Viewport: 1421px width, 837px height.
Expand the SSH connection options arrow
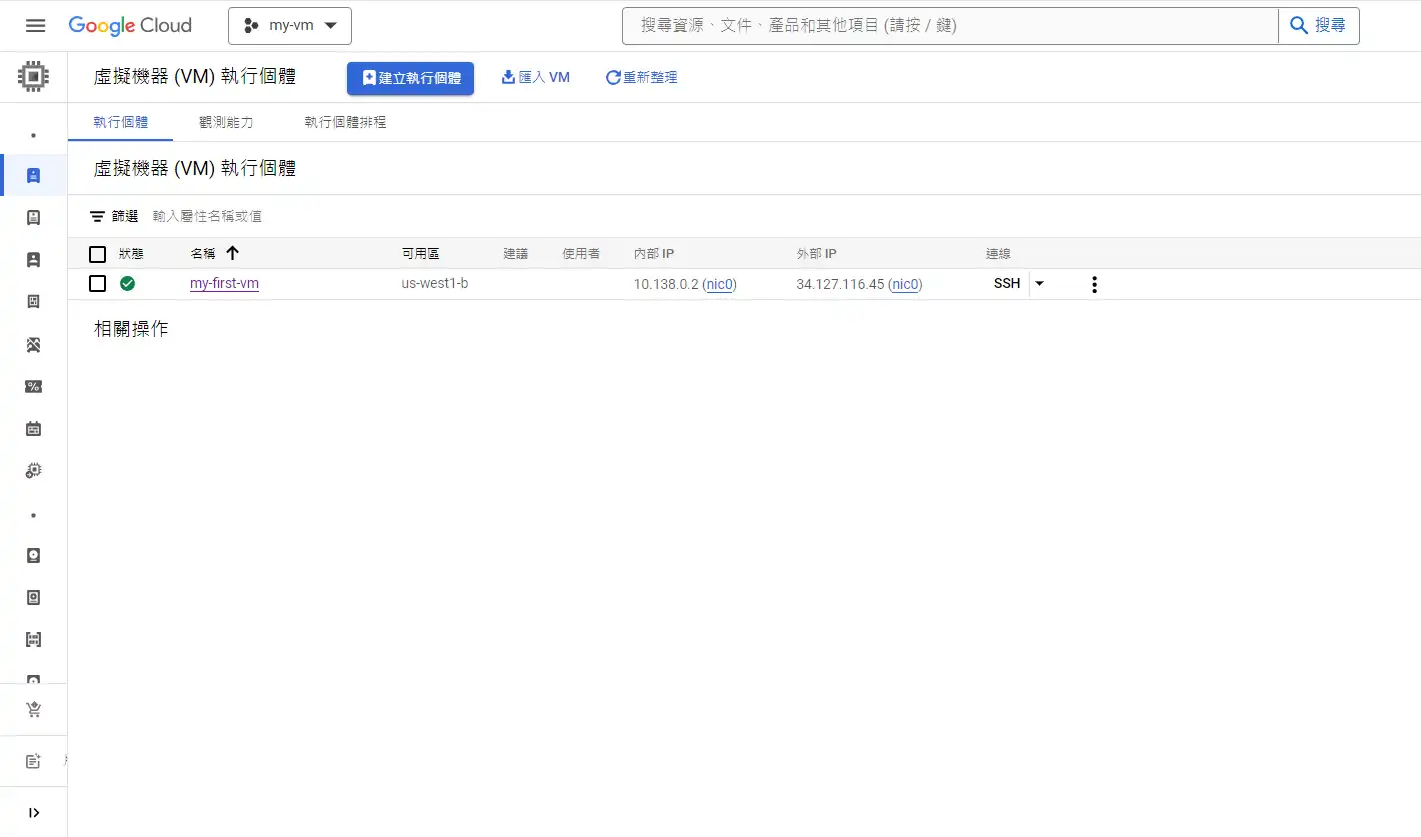click(x=1040, y=284)
